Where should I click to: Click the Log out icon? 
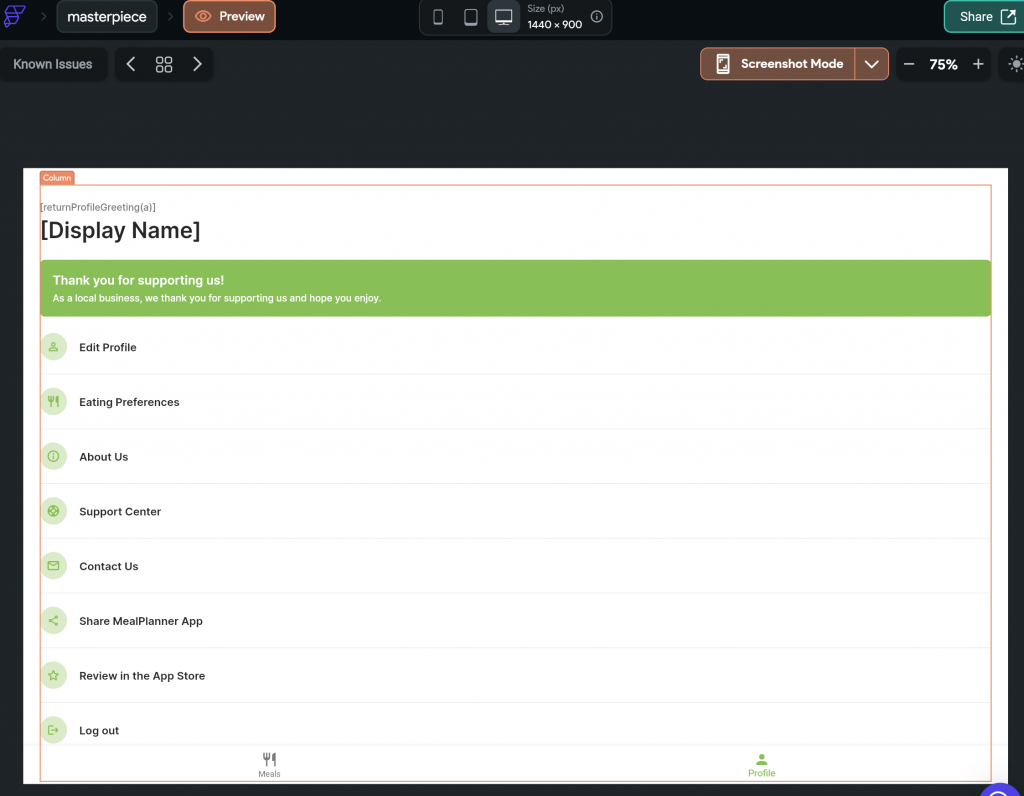[x=54, y=730]
